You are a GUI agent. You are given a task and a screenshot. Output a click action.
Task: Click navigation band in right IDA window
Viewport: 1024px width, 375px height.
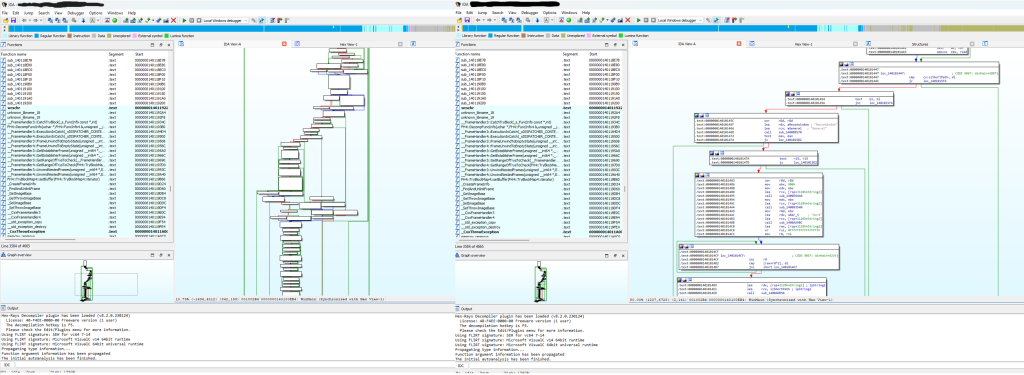[742, 28]
